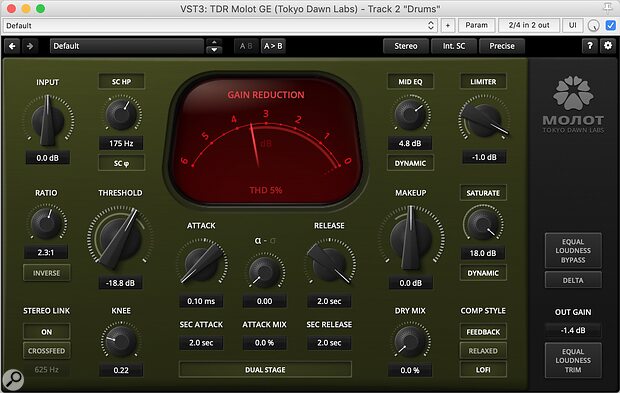Click the LIMITER threshold knob
Viewport: 620px width, 393px height.
click(x=483, y=120)
